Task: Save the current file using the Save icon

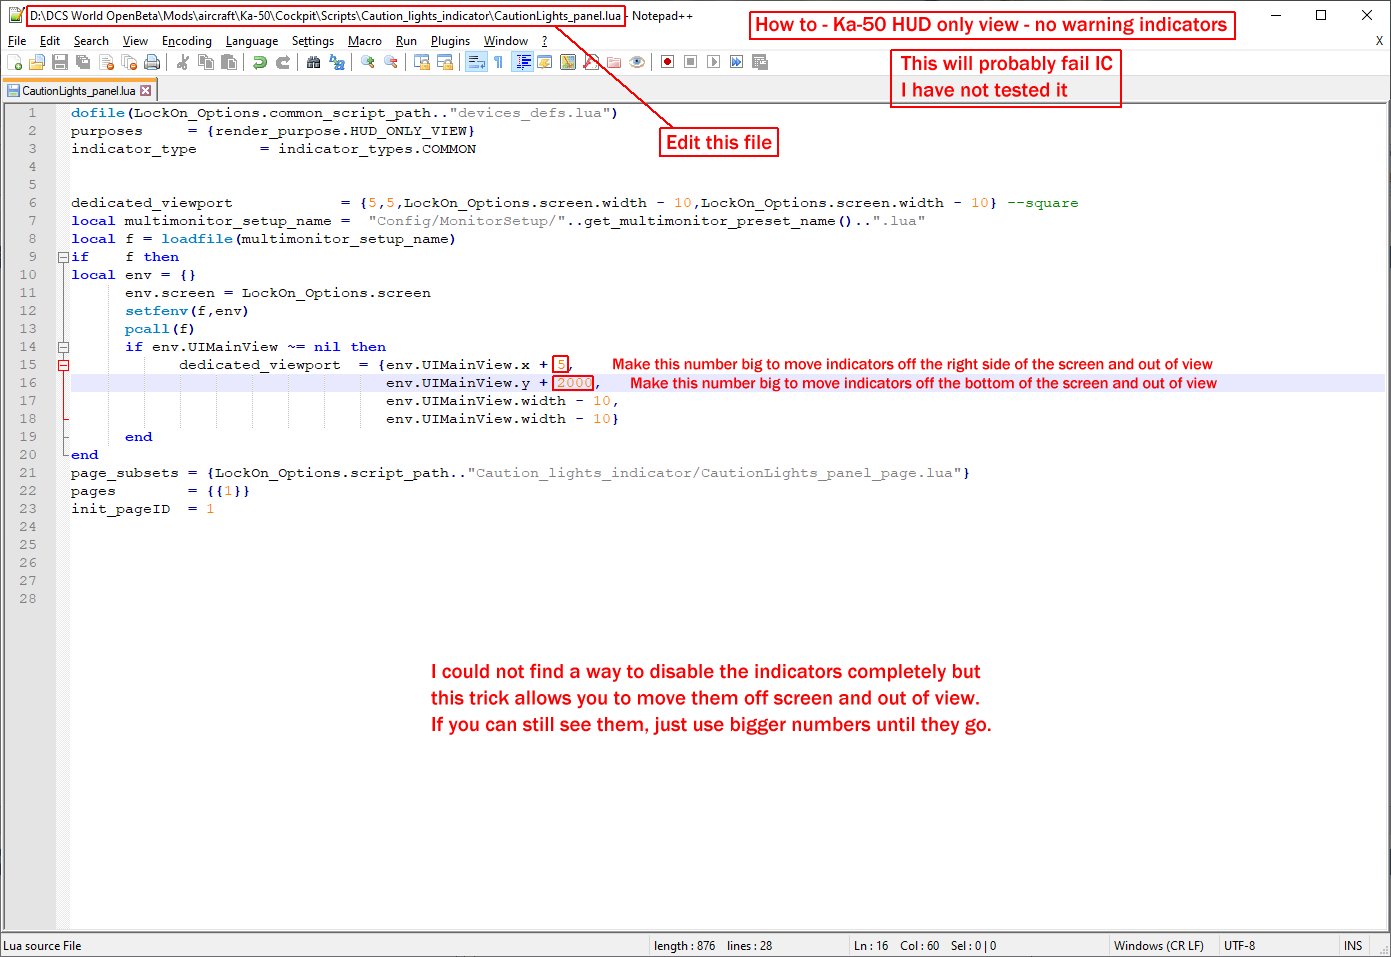Action: tap(60, 62)
